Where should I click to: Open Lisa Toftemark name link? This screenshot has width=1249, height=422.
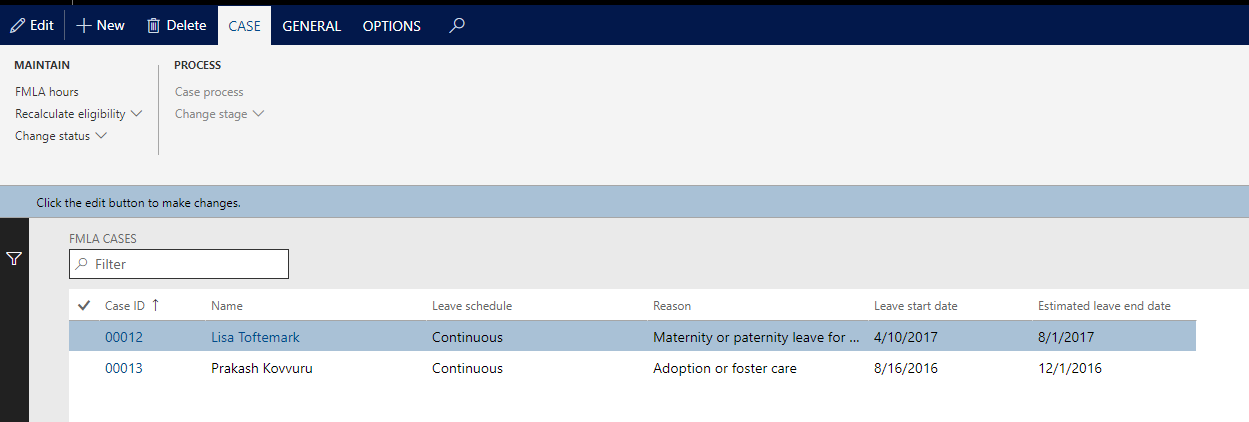tap(255, 338)
